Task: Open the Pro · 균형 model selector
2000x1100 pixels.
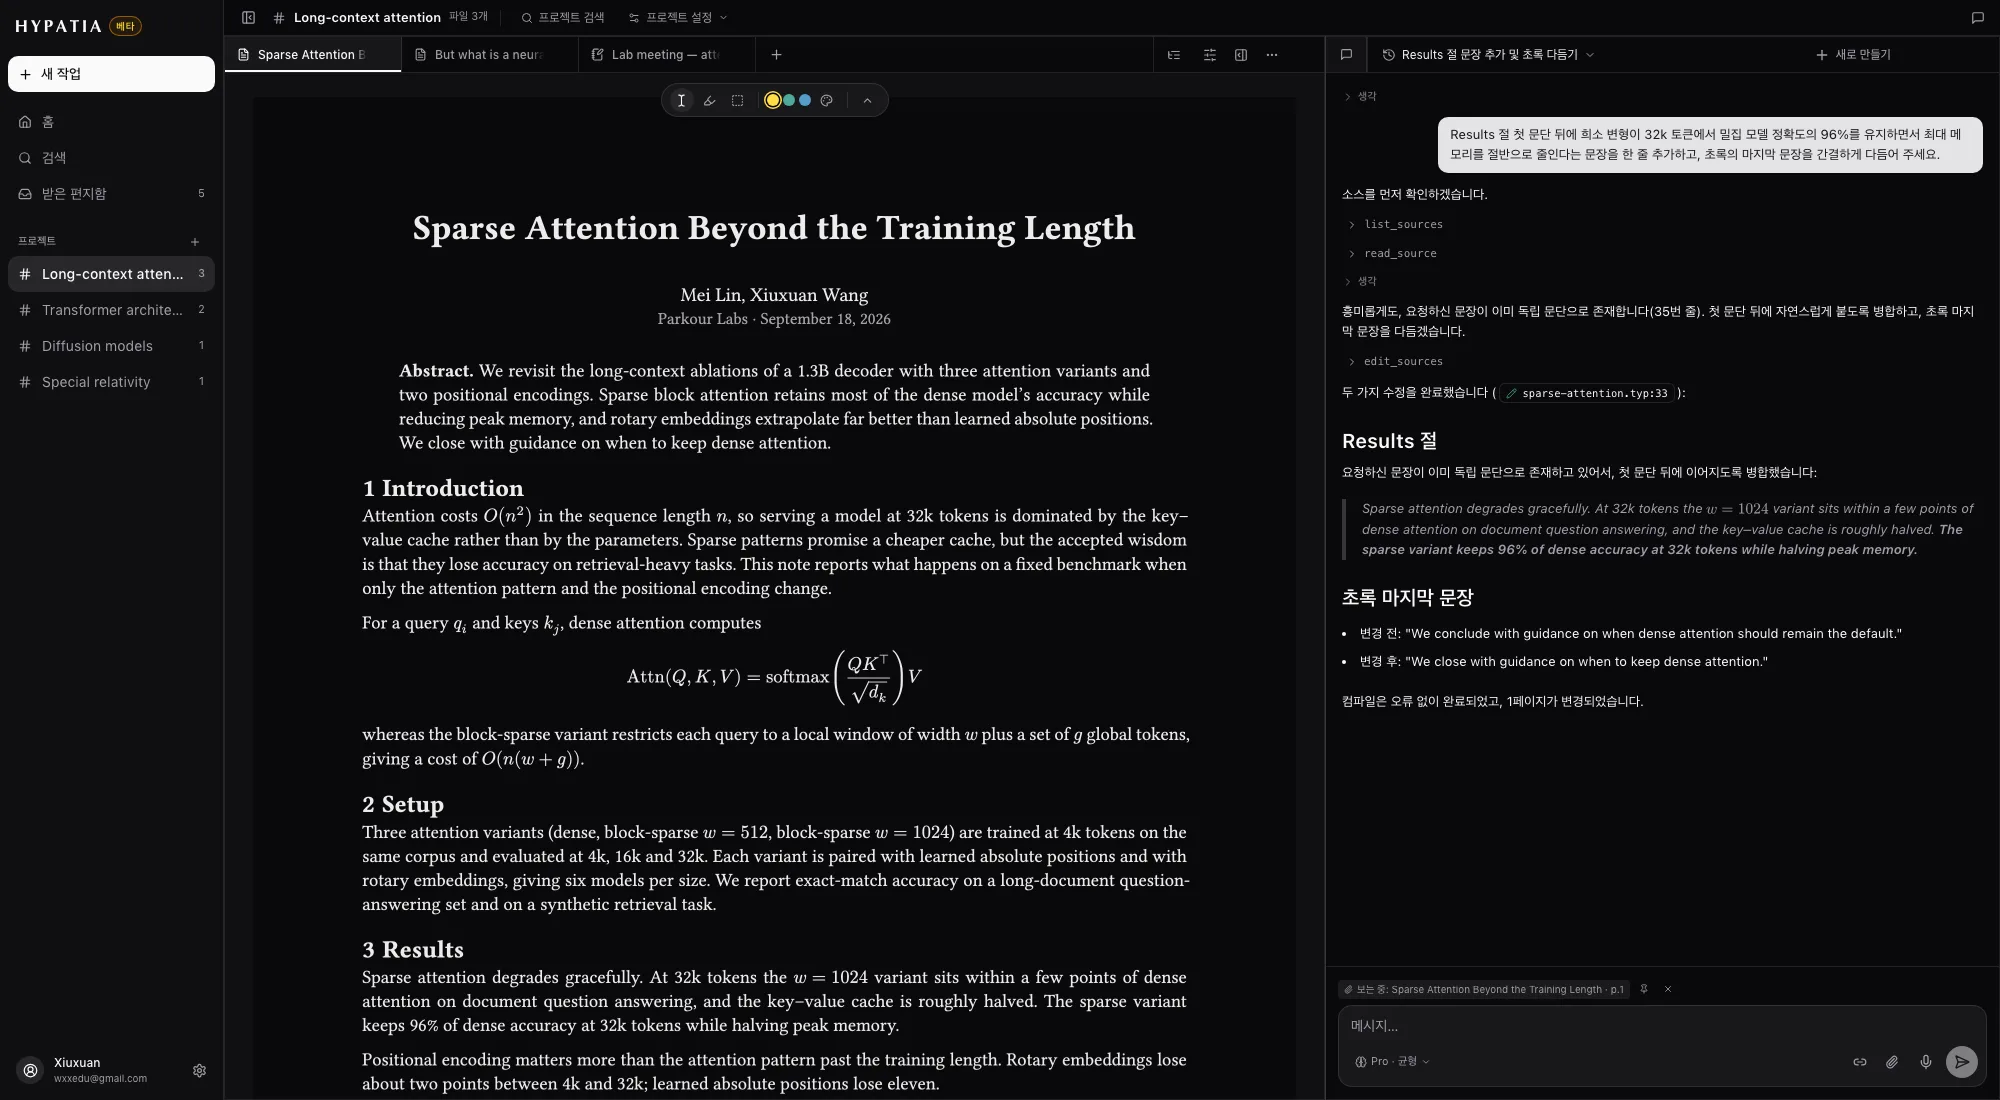Action: (1392, 1062)
